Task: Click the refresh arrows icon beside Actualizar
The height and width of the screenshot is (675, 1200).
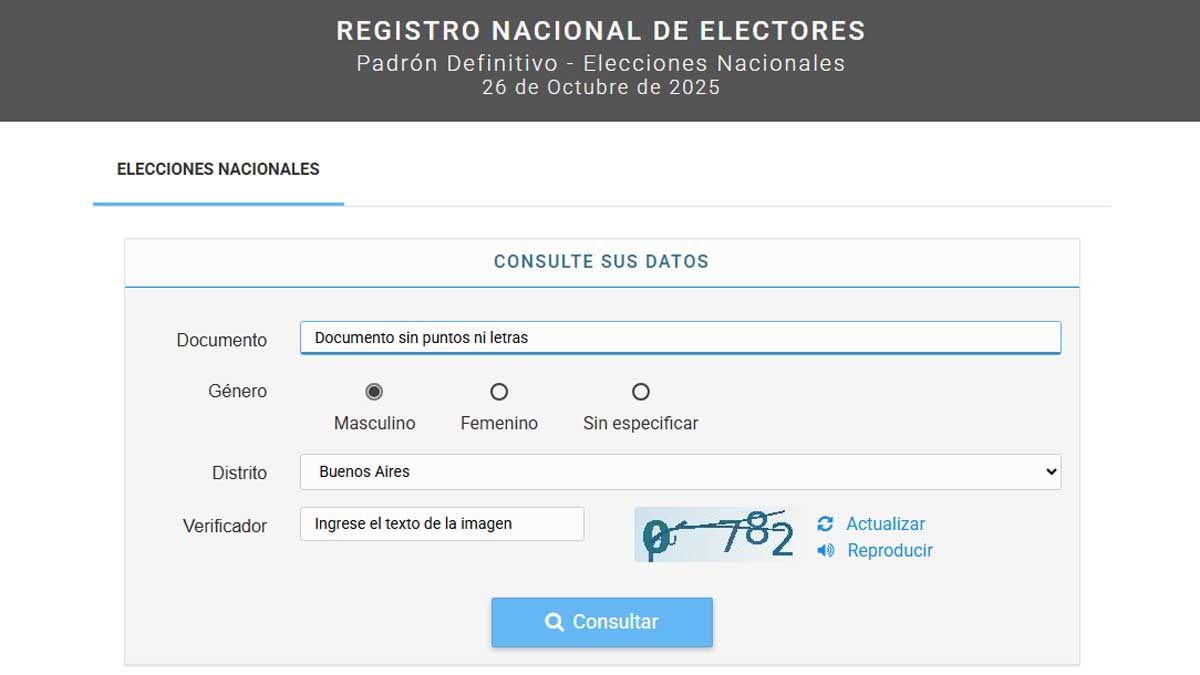Action: click(x=825, y=524)
